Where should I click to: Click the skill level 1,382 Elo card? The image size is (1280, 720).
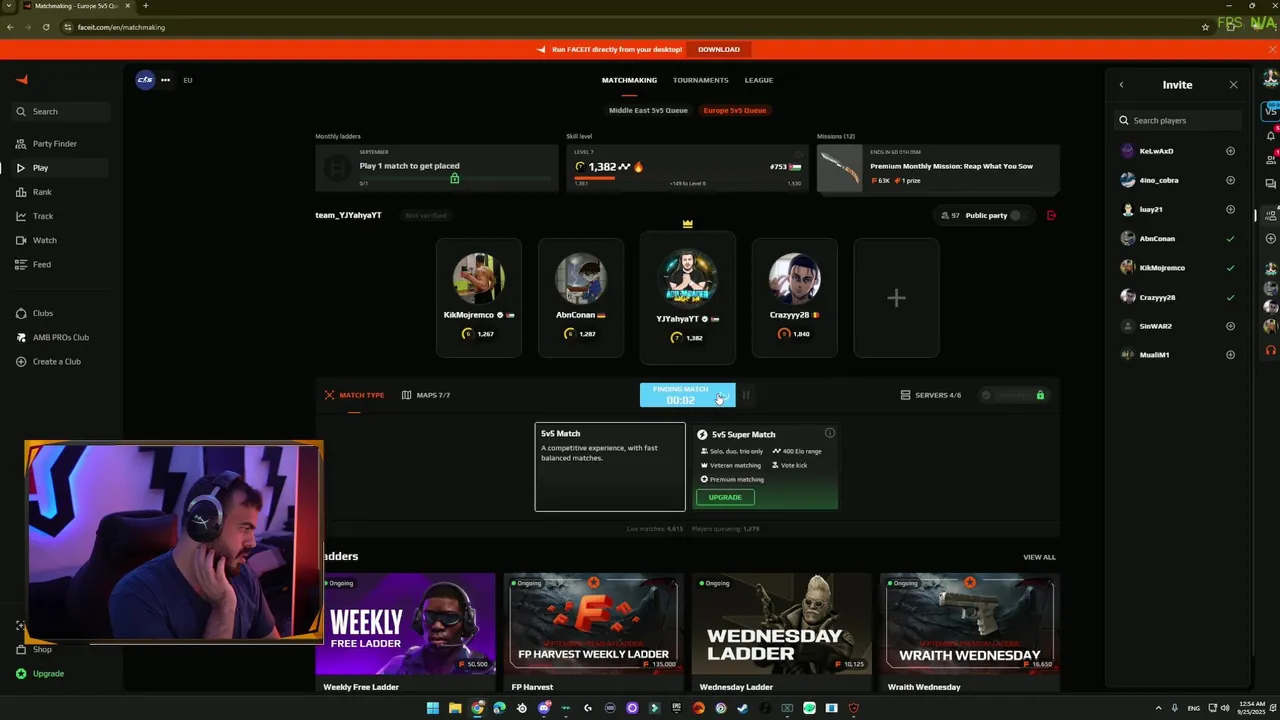point(687,168)
